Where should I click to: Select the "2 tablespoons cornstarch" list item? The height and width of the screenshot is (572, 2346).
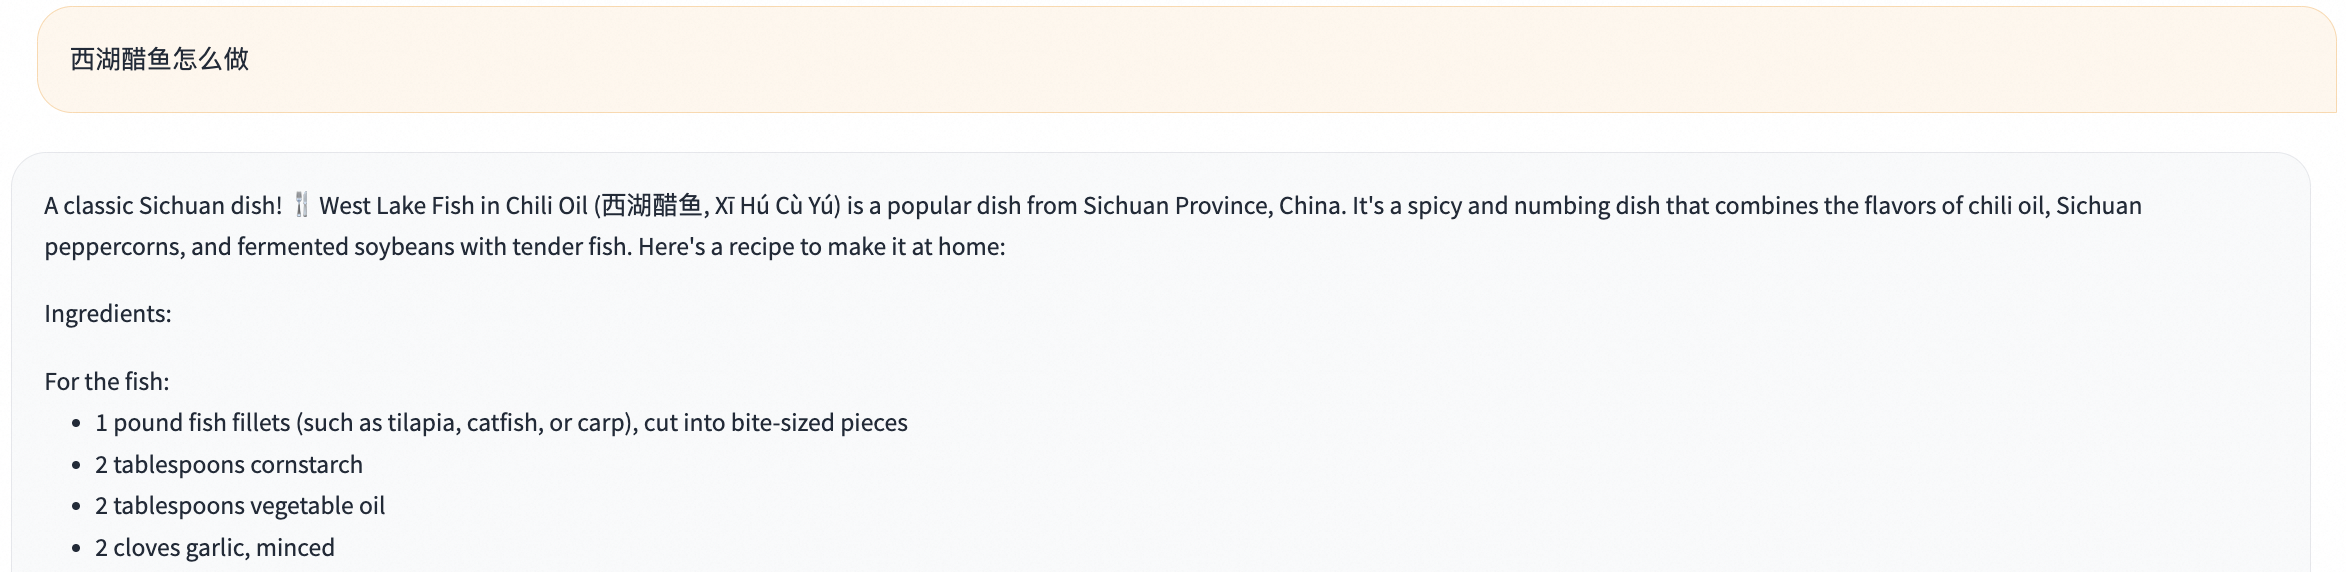[x=229, y=465]
